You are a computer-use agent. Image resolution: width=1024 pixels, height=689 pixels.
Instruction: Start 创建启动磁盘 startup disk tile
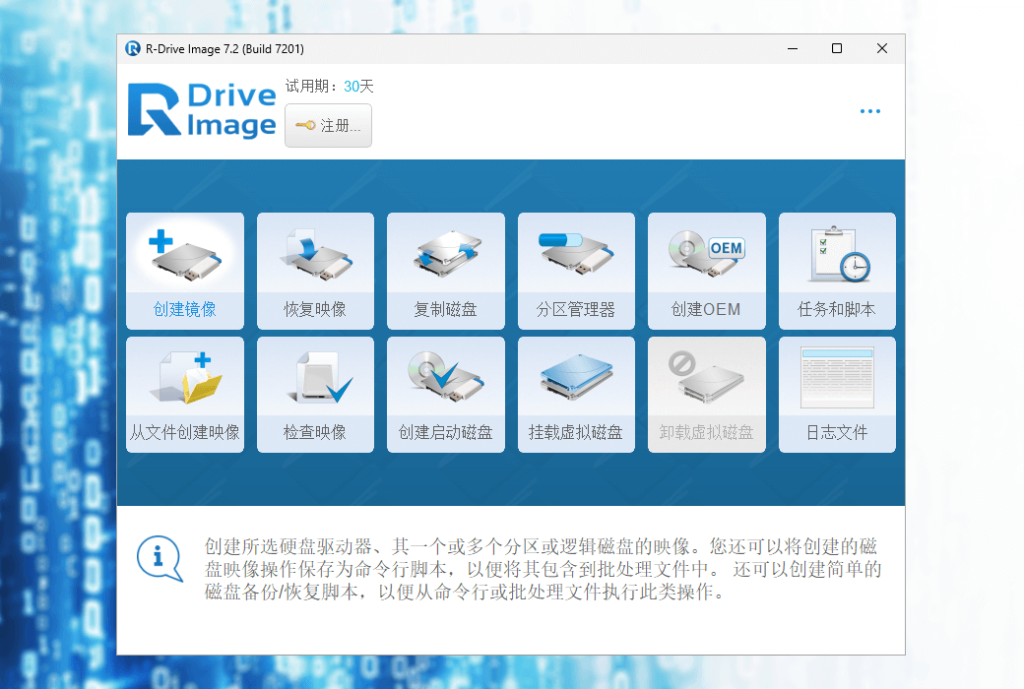tap(445, 394)
